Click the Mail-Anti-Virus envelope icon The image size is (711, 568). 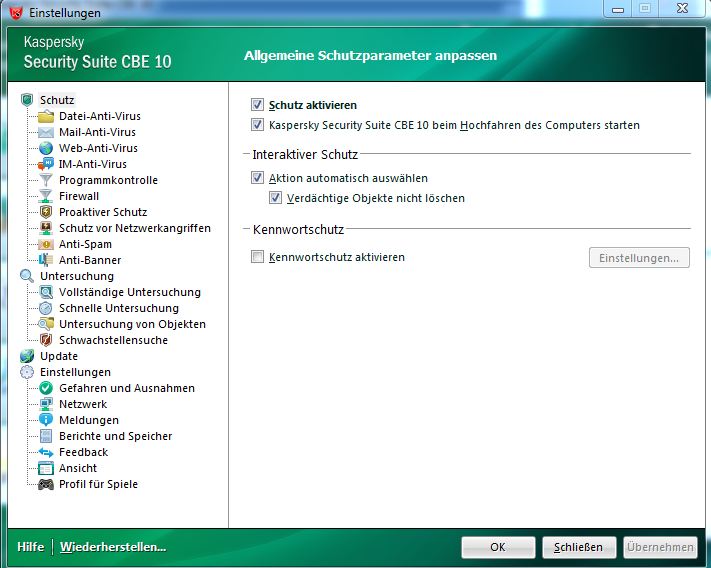(46, 132)
